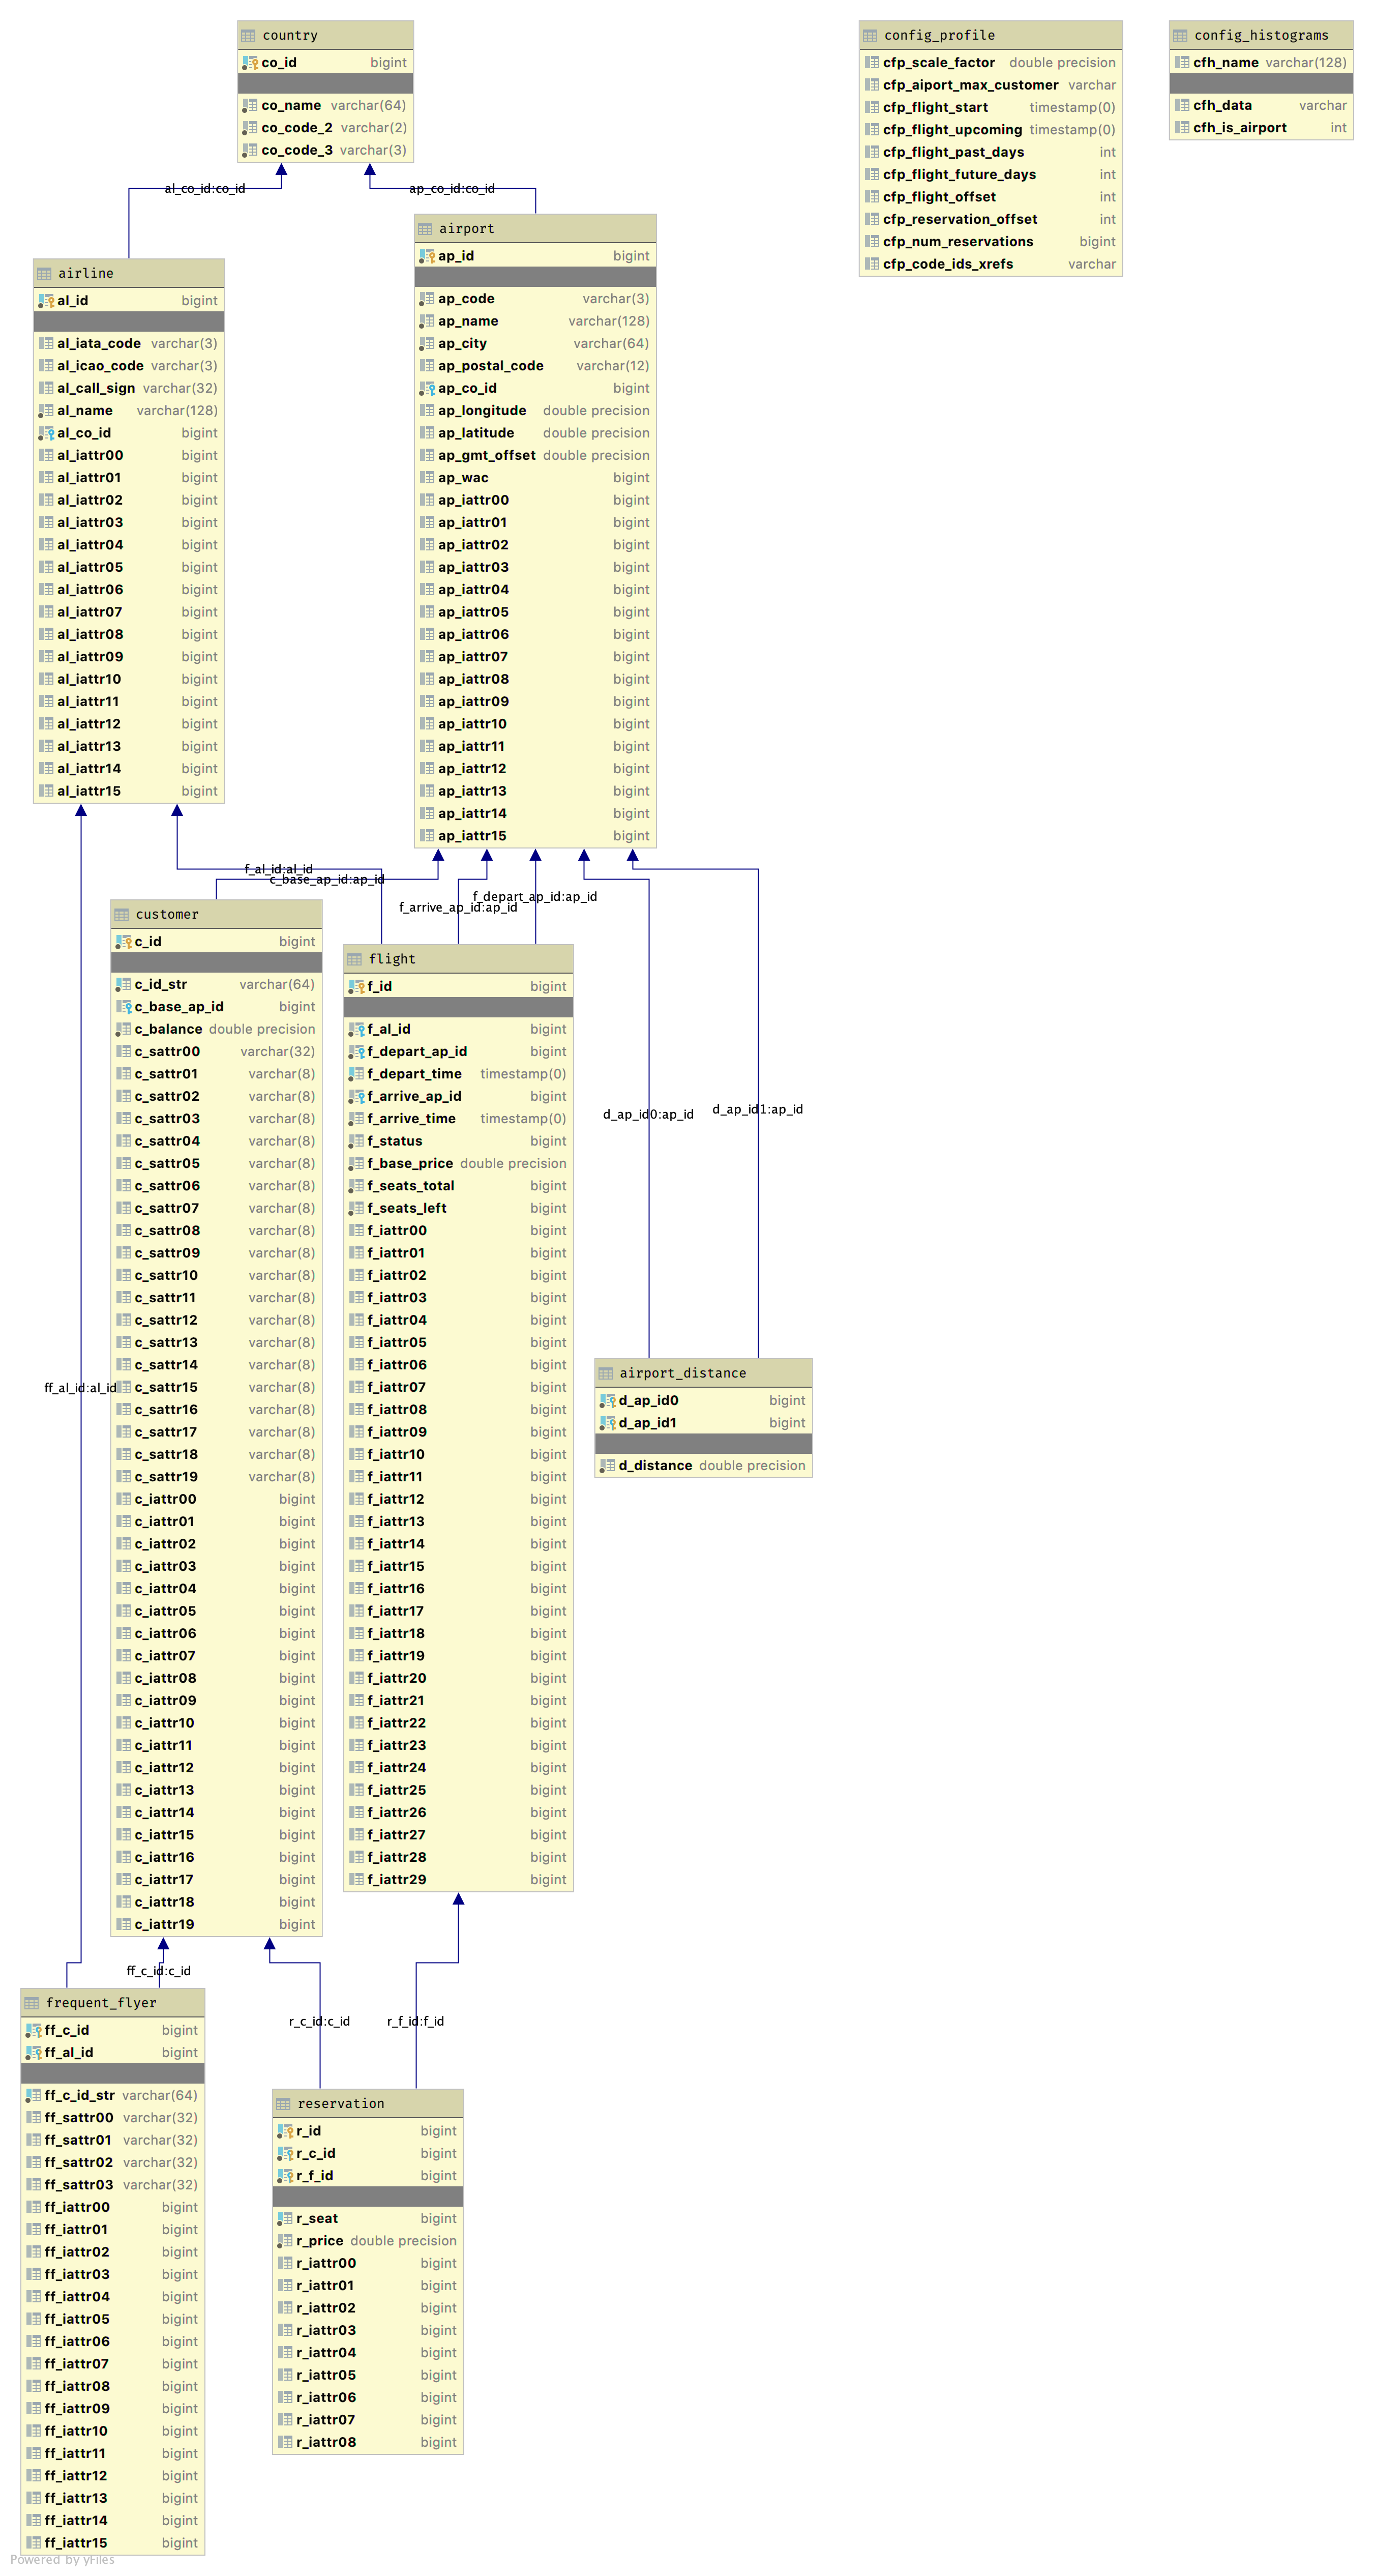This screenshot has width=1375, height=2576.
Task: Click the primary key icon beside co_id
Action: coord(250,63)
